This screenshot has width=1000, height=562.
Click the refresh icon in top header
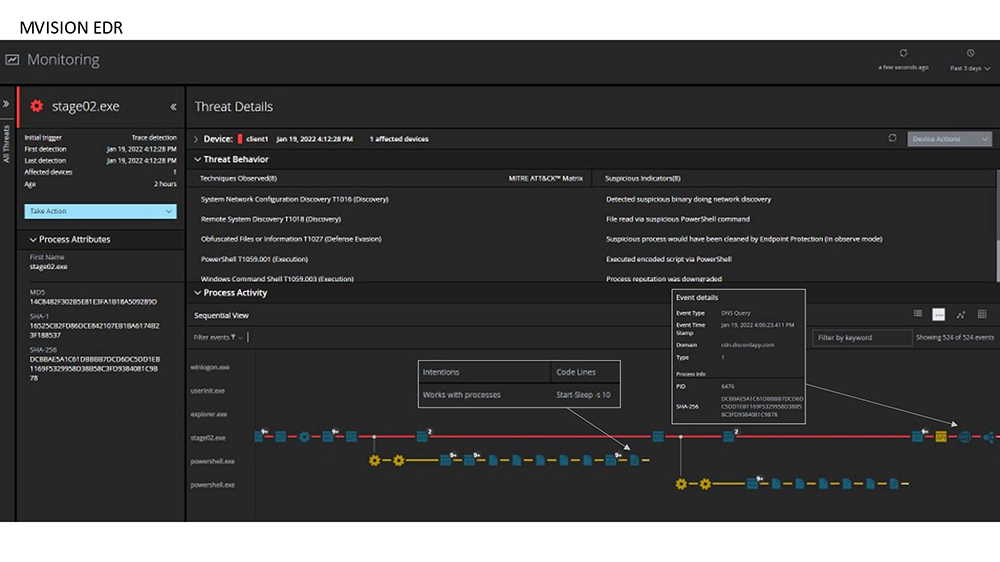pos(903,53)
